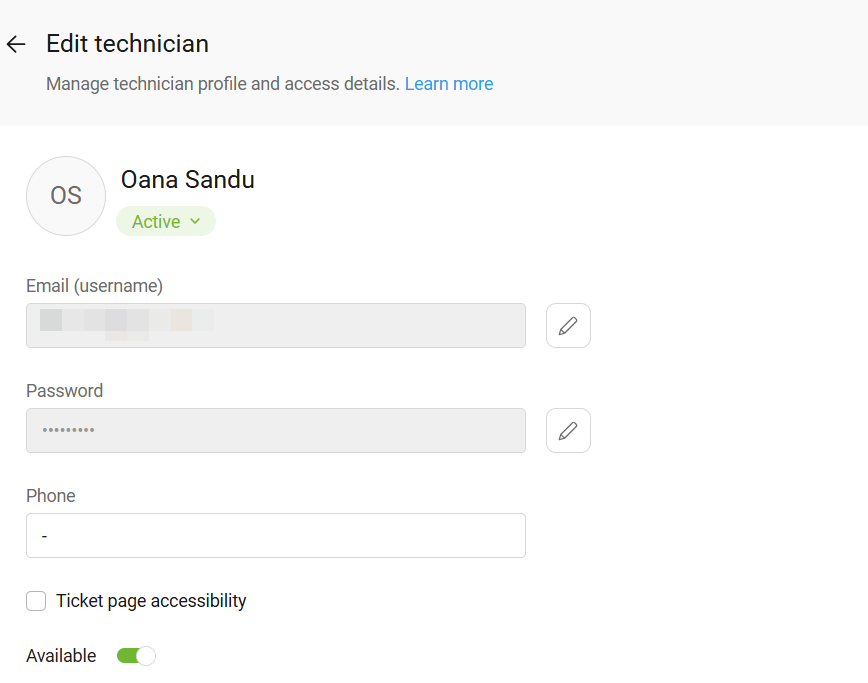Click the Ticket page accessibility label text
The image size is (868, 683).
(x=151, y=601)
